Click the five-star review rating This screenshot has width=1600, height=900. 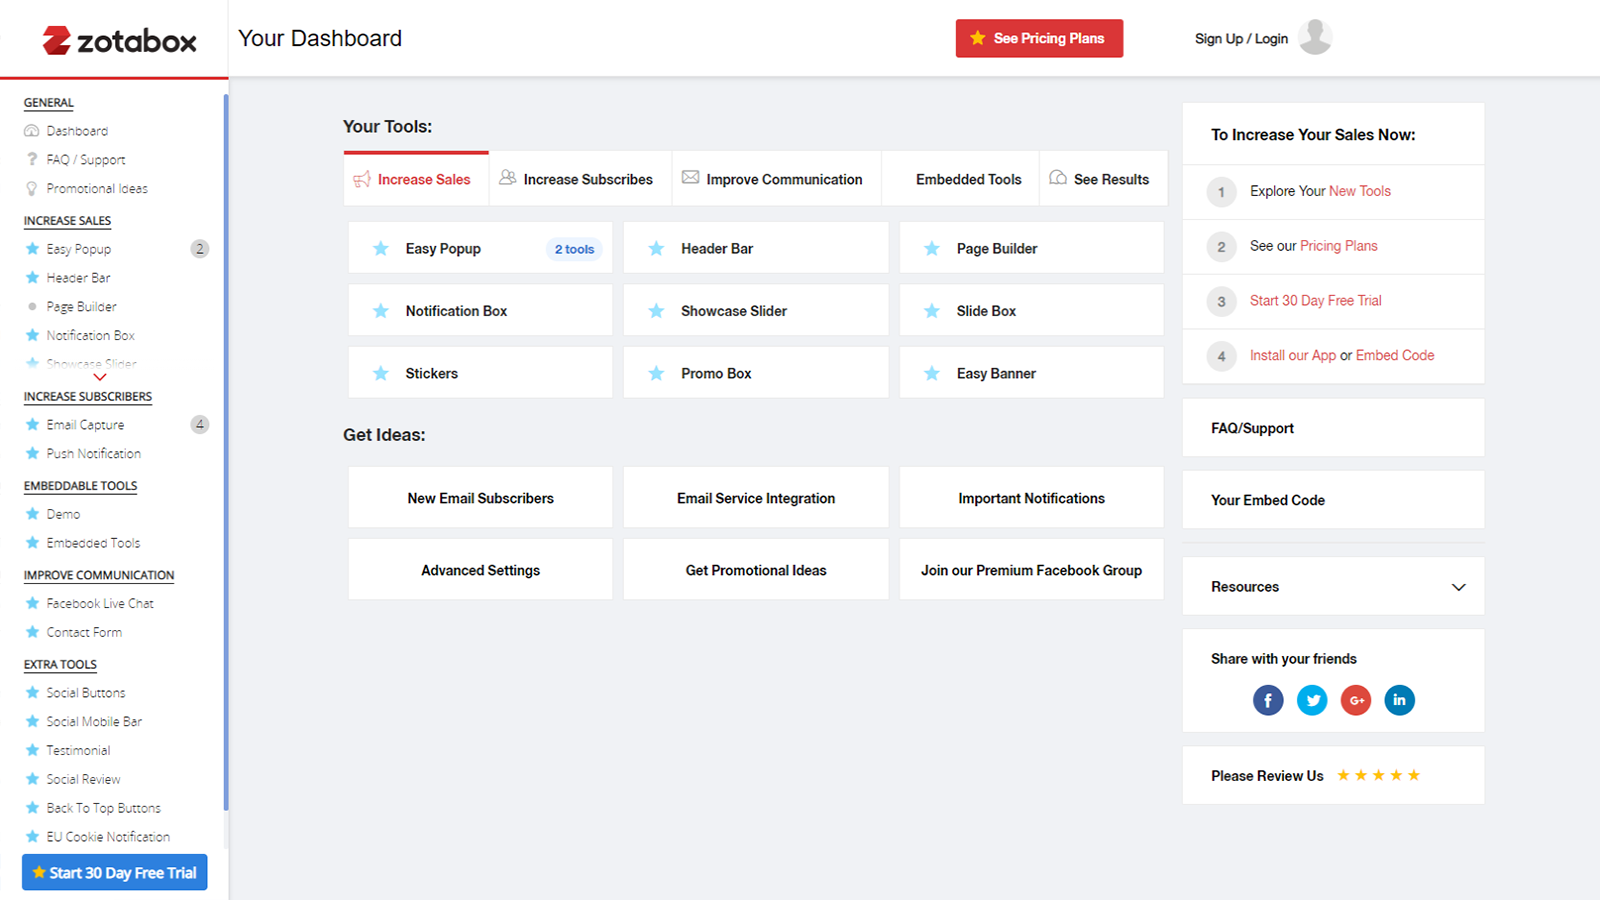pos(1378,776)
